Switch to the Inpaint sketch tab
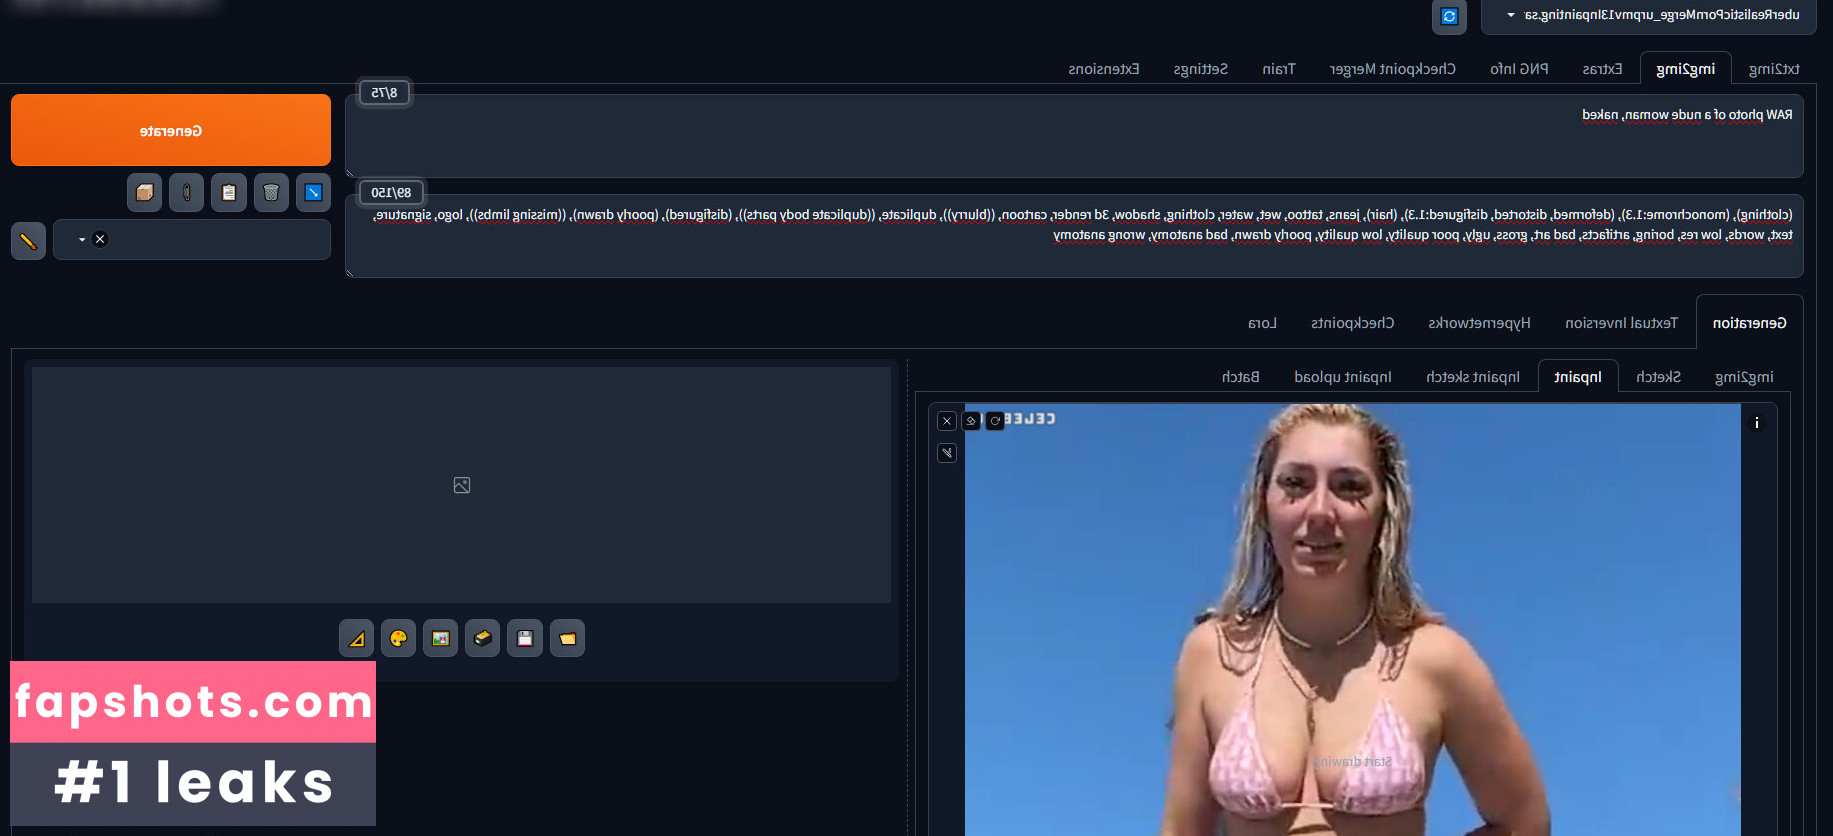Screen dimensions: 1833x836 [1472, 377]
